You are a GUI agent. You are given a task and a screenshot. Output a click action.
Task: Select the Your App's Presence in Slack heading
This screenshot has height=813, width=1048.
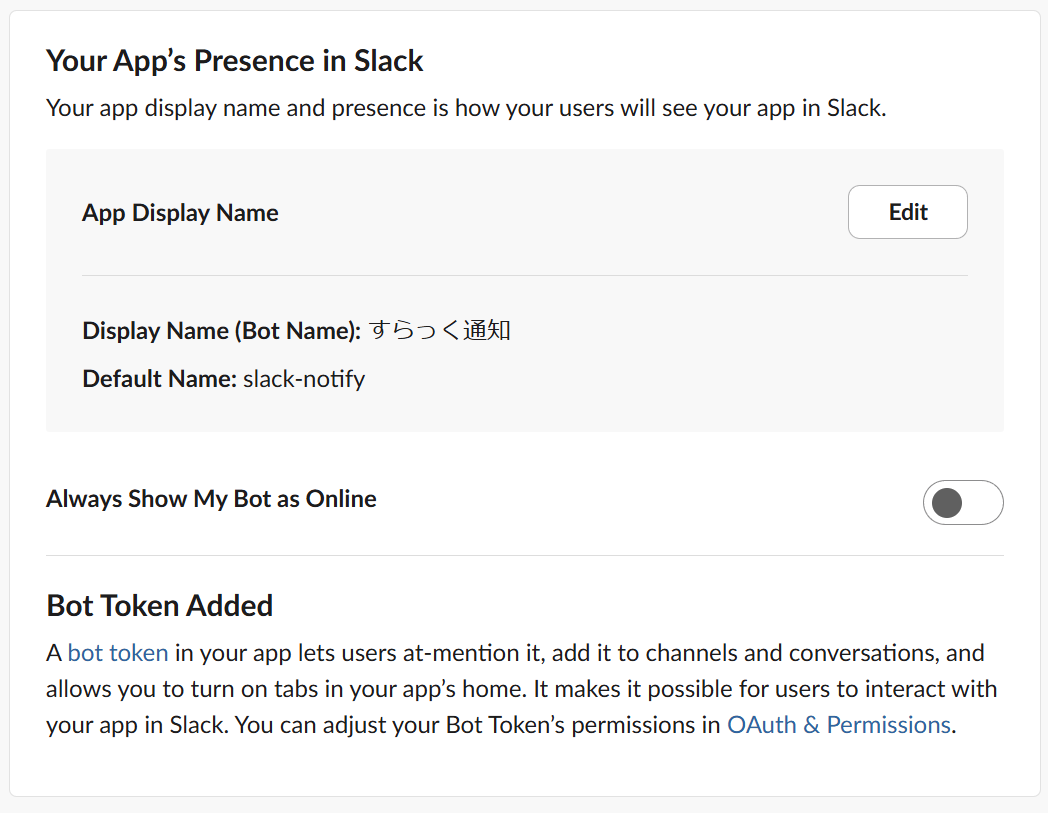pos(235,61)
